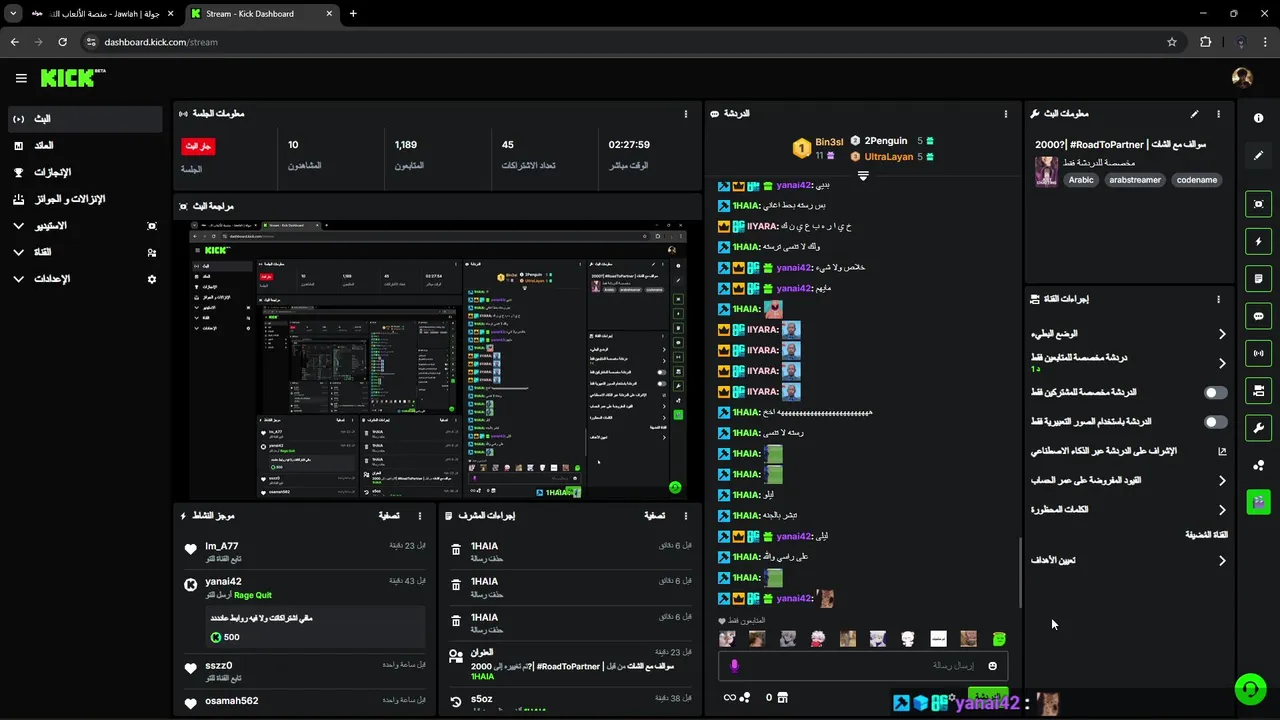Select الإنزالات و الجوائز in sidebar
Screen dimensions: 1280x720
coord(85,199)
